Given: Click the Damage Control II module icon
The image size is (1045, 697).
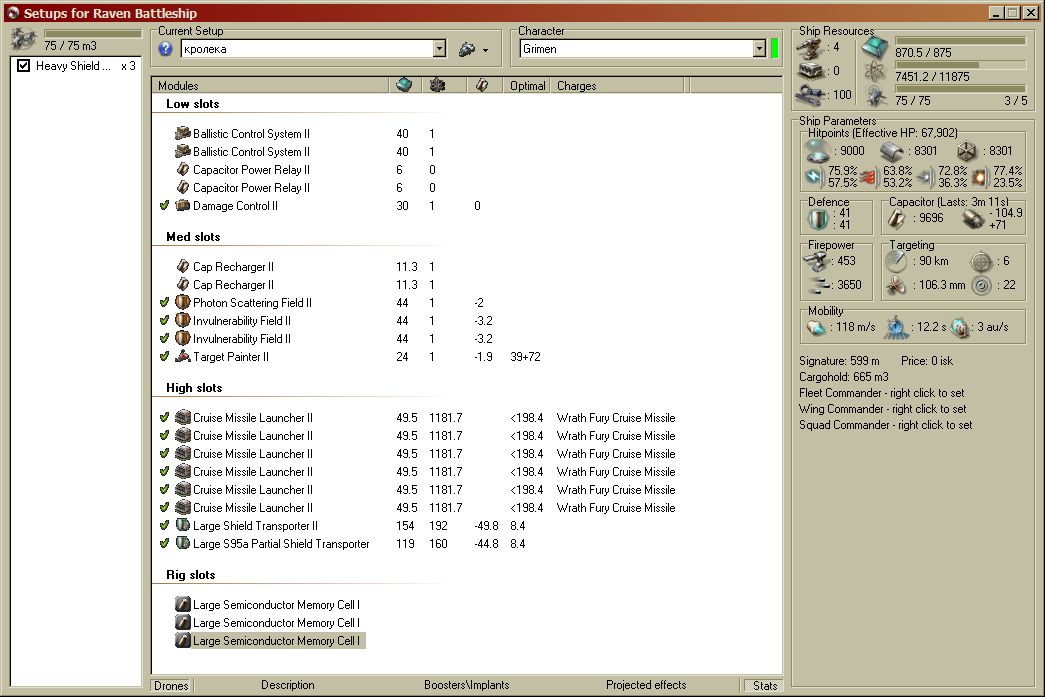Looking at the screenshot, I should coord(183,205).
